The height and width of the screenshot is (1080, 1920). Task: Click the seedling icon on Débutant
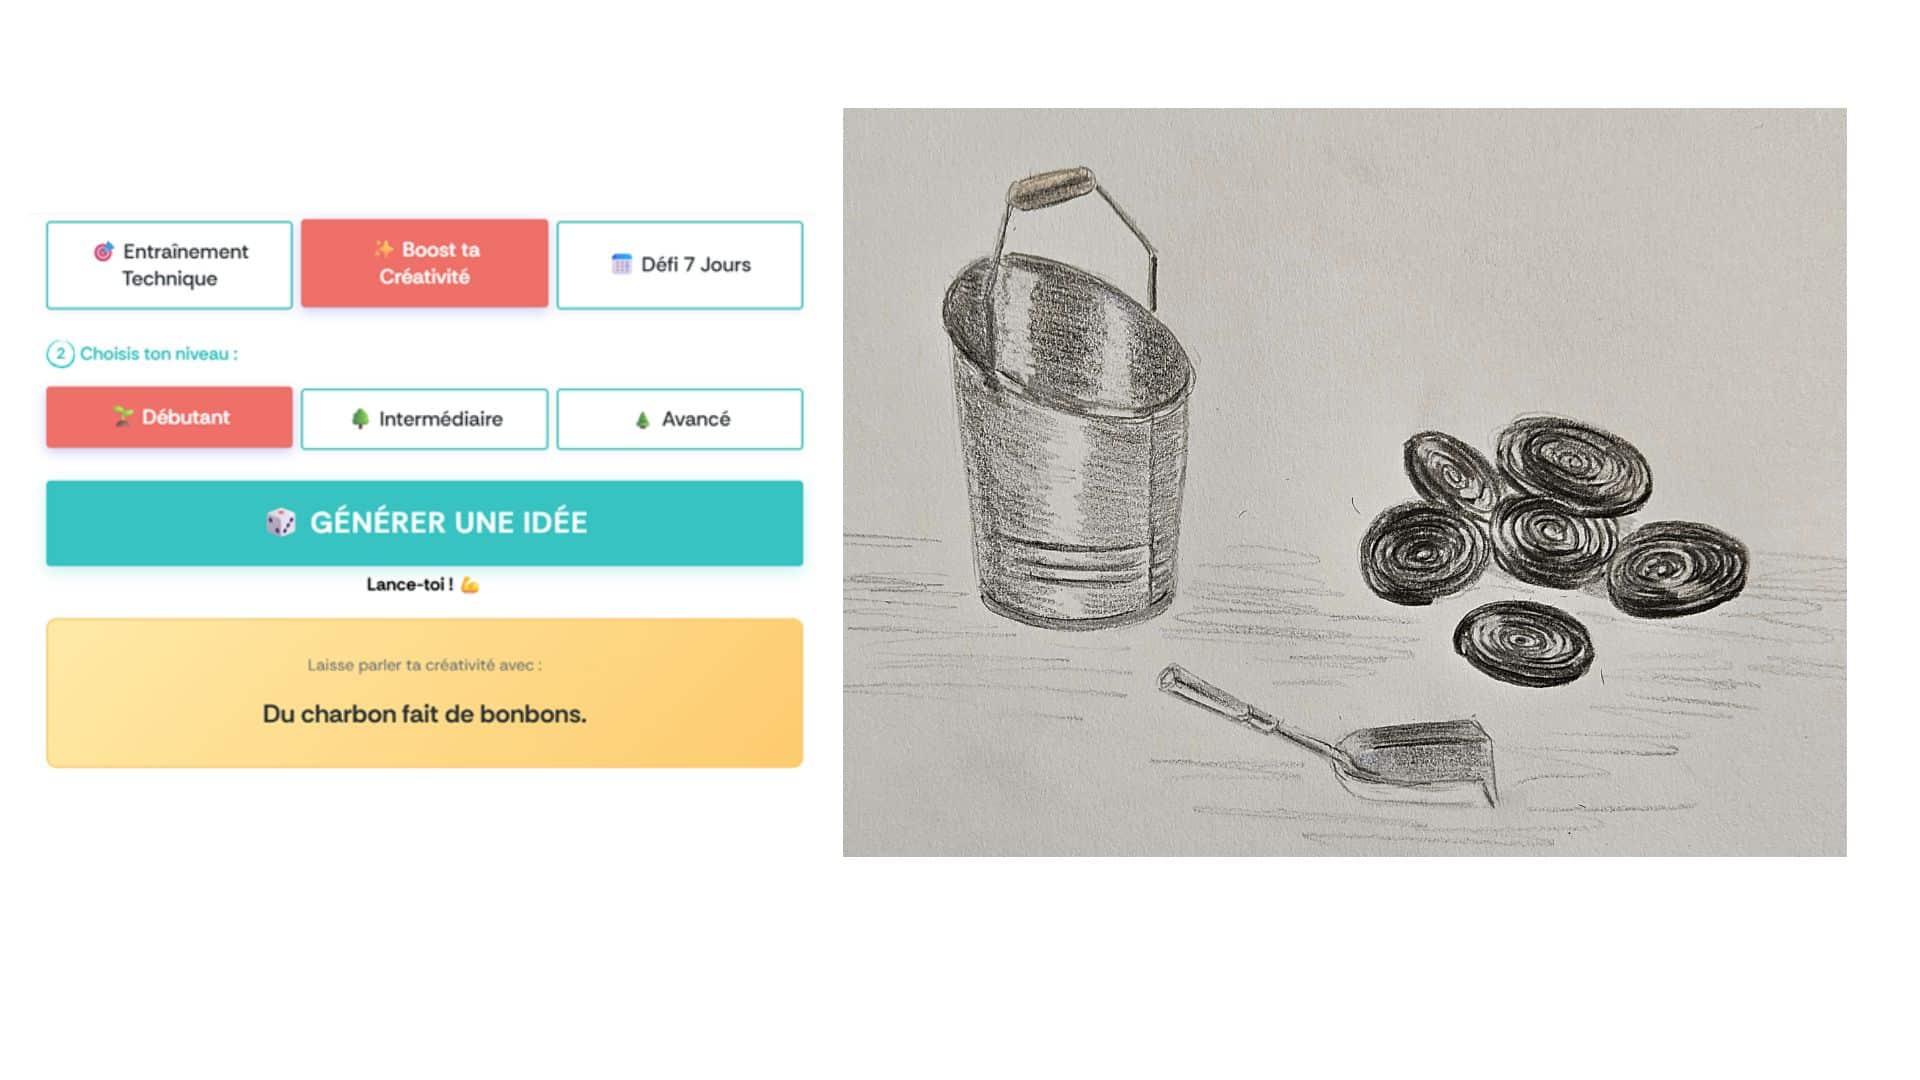[123, 417]
